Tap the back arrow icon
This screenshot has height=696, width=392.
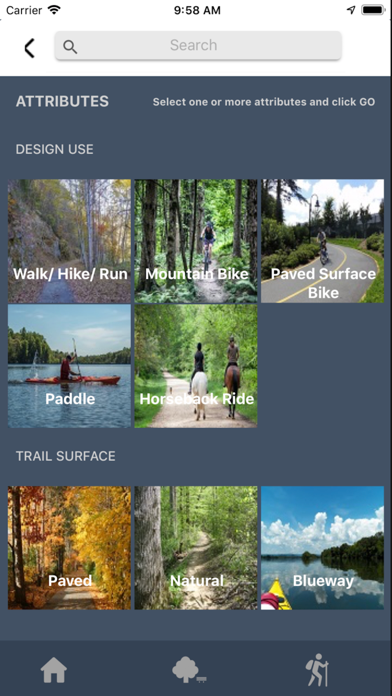click(x=29, y=48)
